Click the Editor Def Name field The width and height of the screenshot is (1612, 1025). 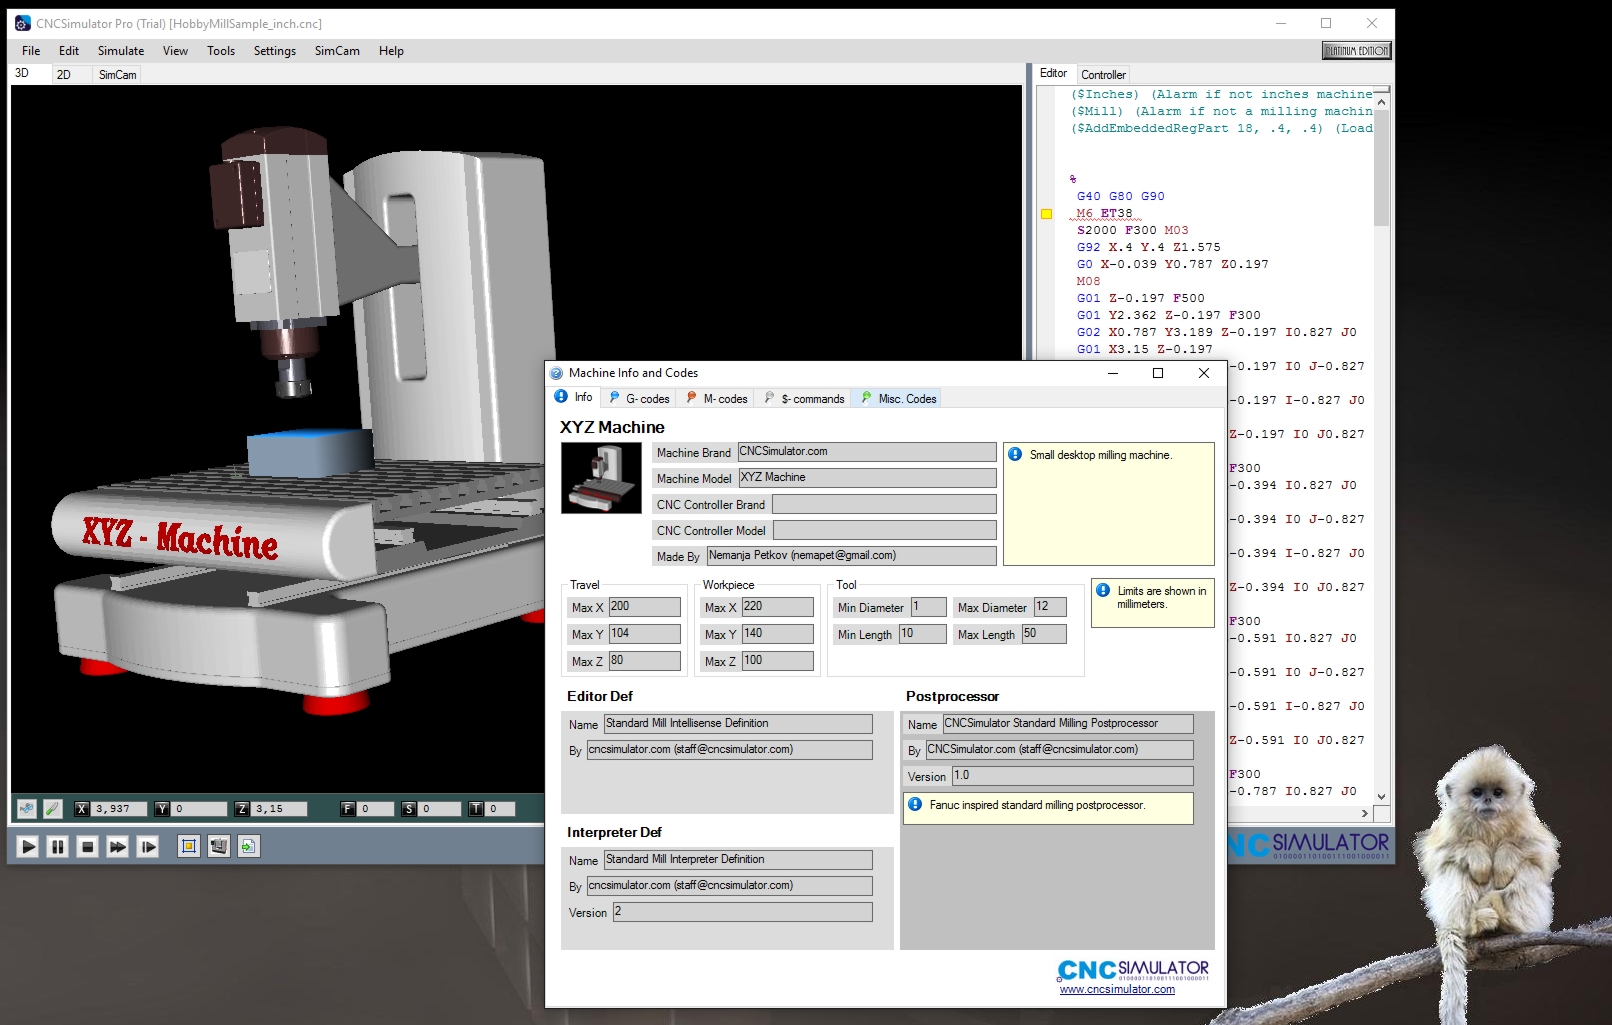tap(738, 724)
